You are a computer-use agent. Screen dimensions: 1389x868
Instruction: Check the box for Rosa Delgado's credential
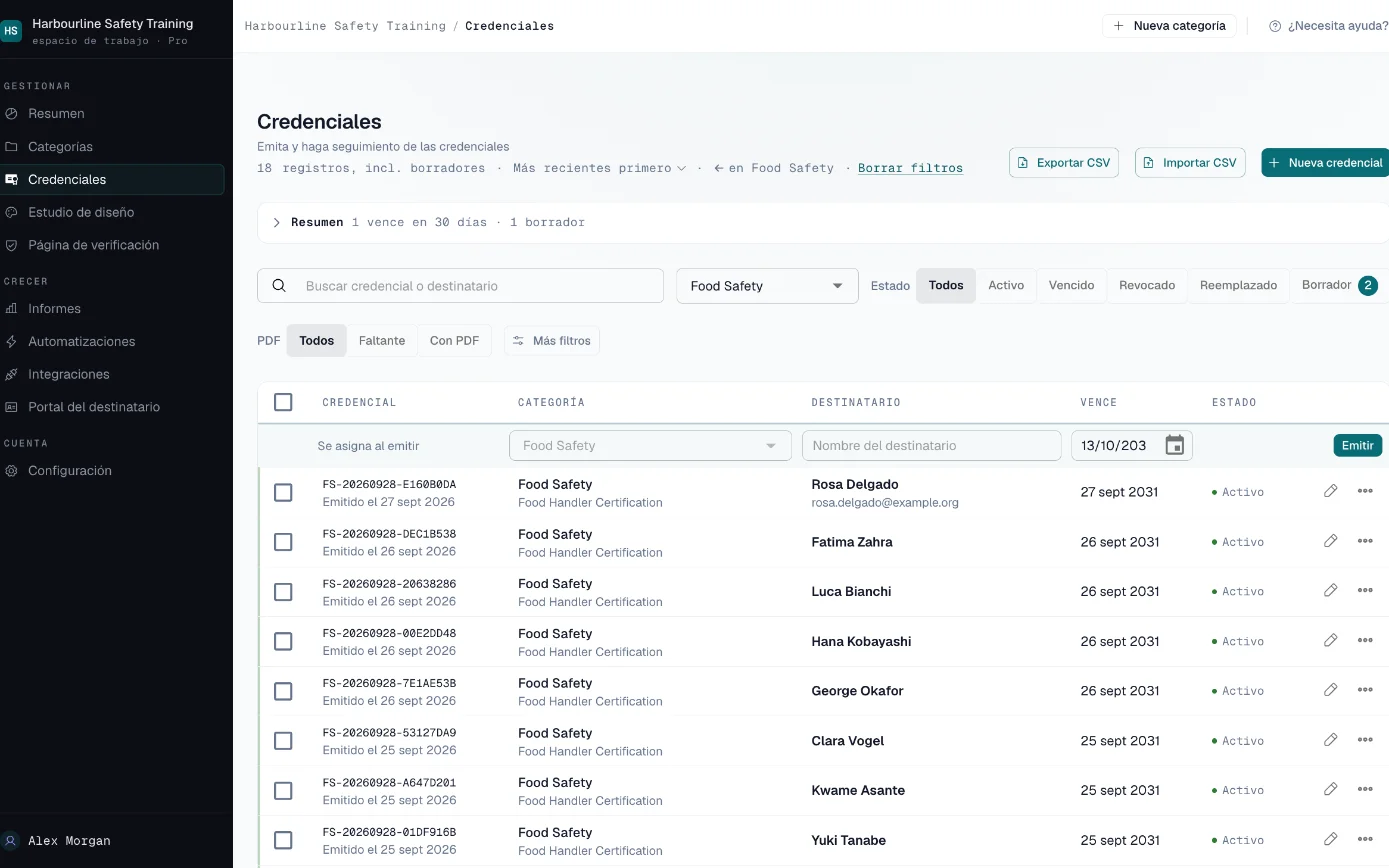(x=283, y=492)
